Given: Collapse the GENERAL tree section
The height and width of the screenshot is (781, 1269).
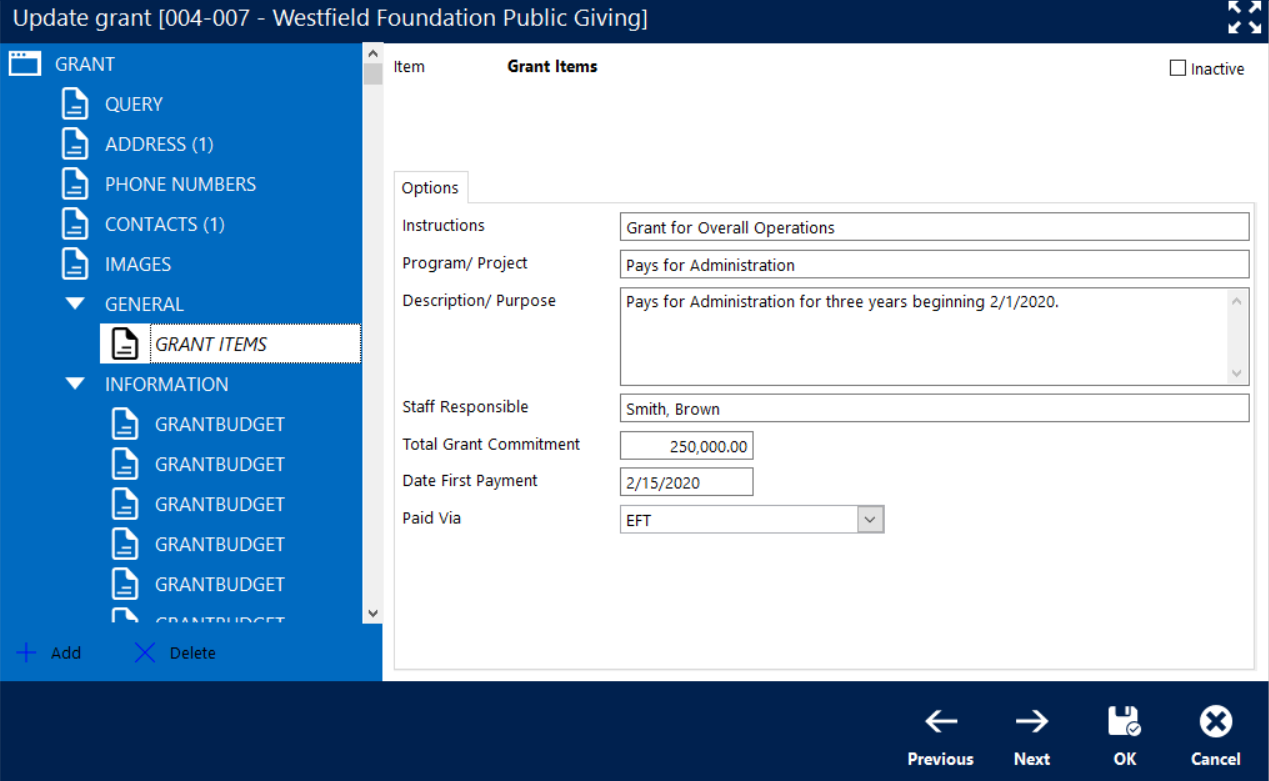Looking at the screenshot, I should 75,304.
